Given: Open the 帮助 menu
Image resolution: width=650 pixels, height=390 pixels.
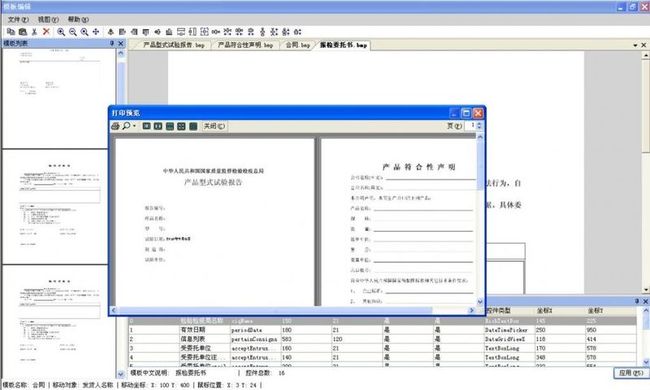Looking at the screenshot, I should tap(78, 19).
